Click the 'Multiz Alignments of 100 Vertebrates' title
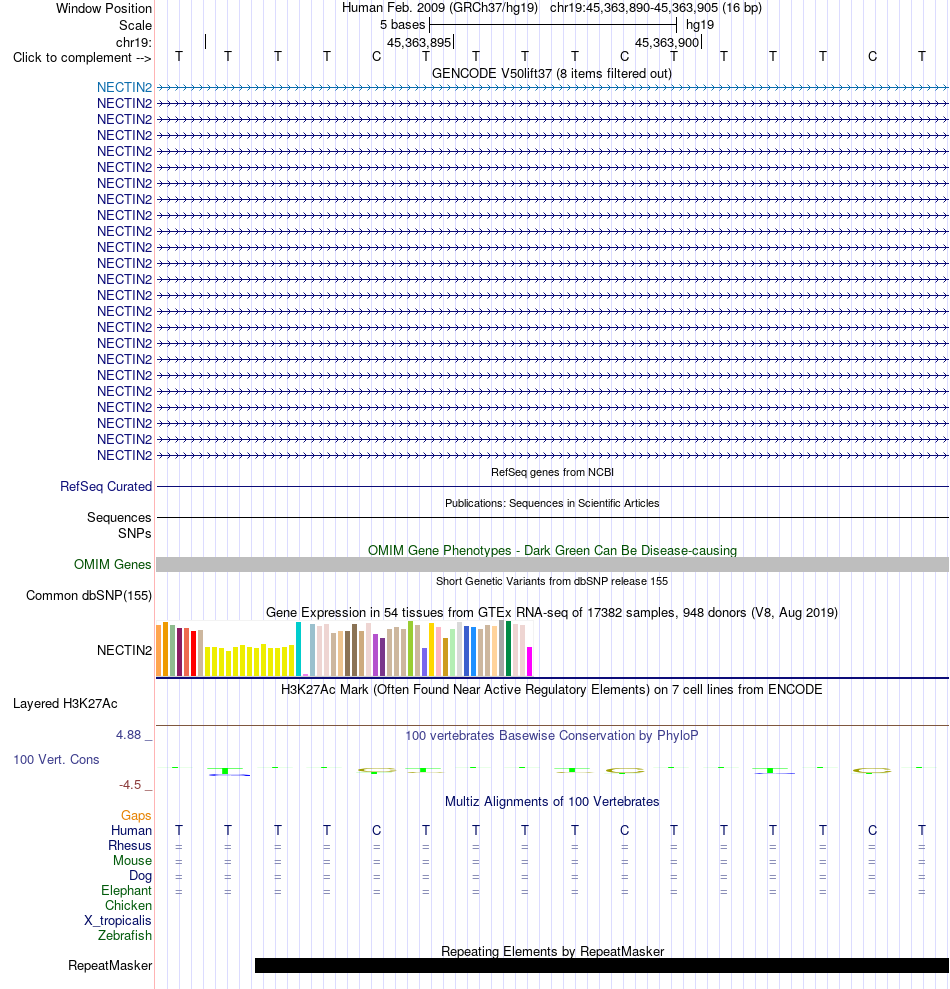Viewport: 950px width, 989px height. tap(552, 801)
